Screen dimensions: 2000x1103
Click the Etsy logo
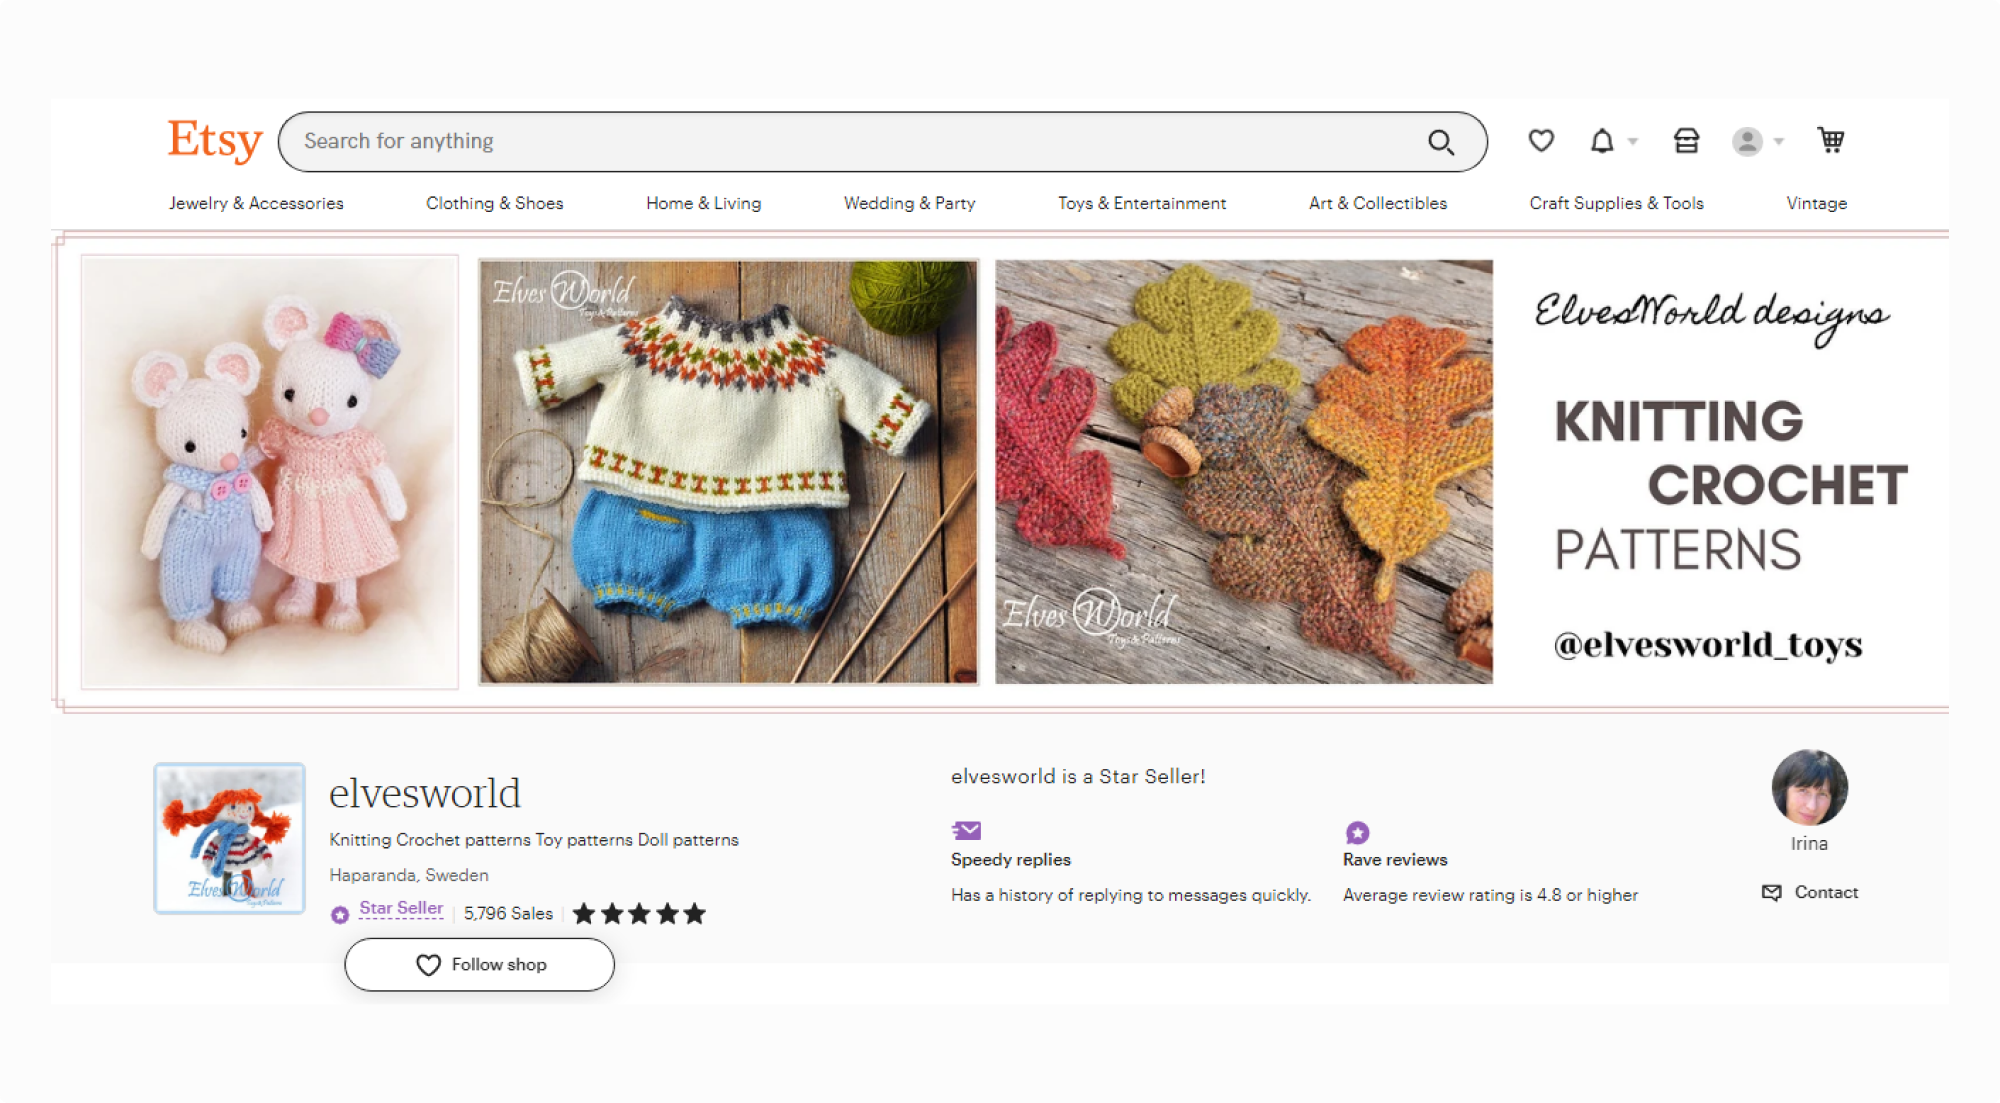click(215, 140)
